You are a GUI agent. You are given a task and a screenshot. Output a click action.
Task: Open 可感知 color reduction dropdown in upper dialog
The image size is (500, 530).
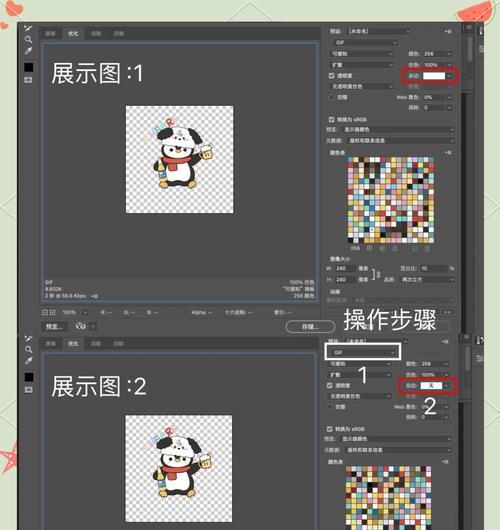click(361, 54)
